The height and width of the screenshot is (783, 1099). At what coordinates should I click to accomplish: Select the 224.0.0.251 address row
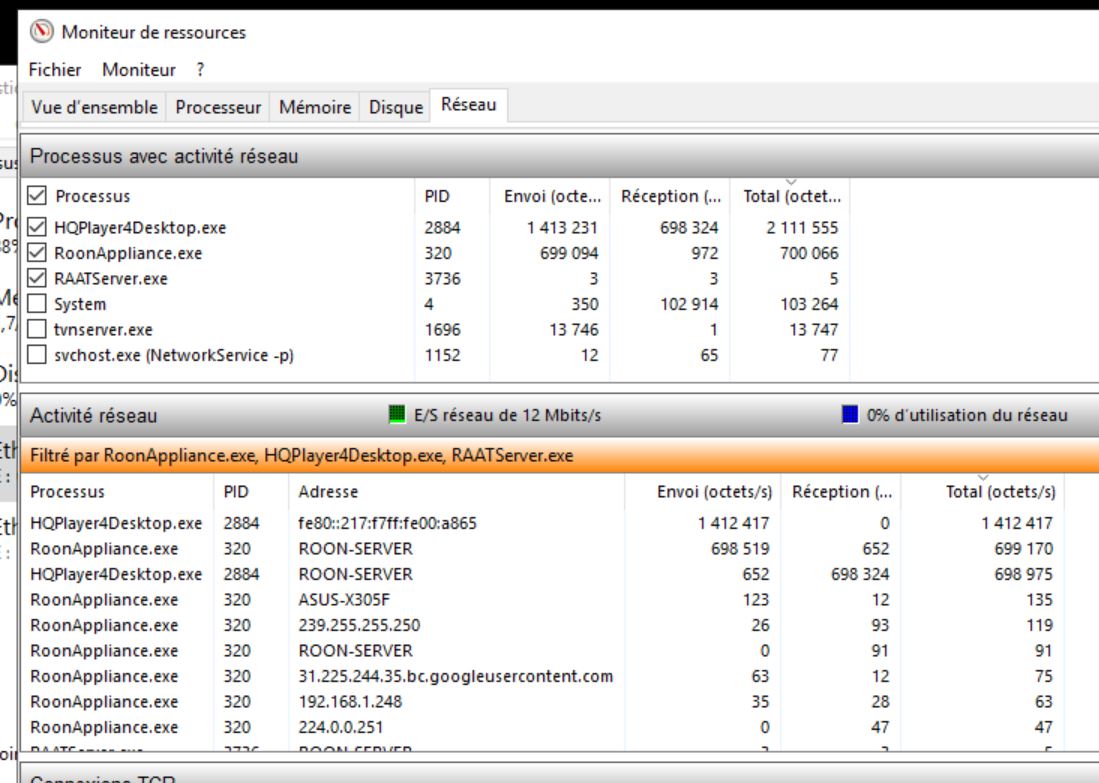tap(543, 727)
